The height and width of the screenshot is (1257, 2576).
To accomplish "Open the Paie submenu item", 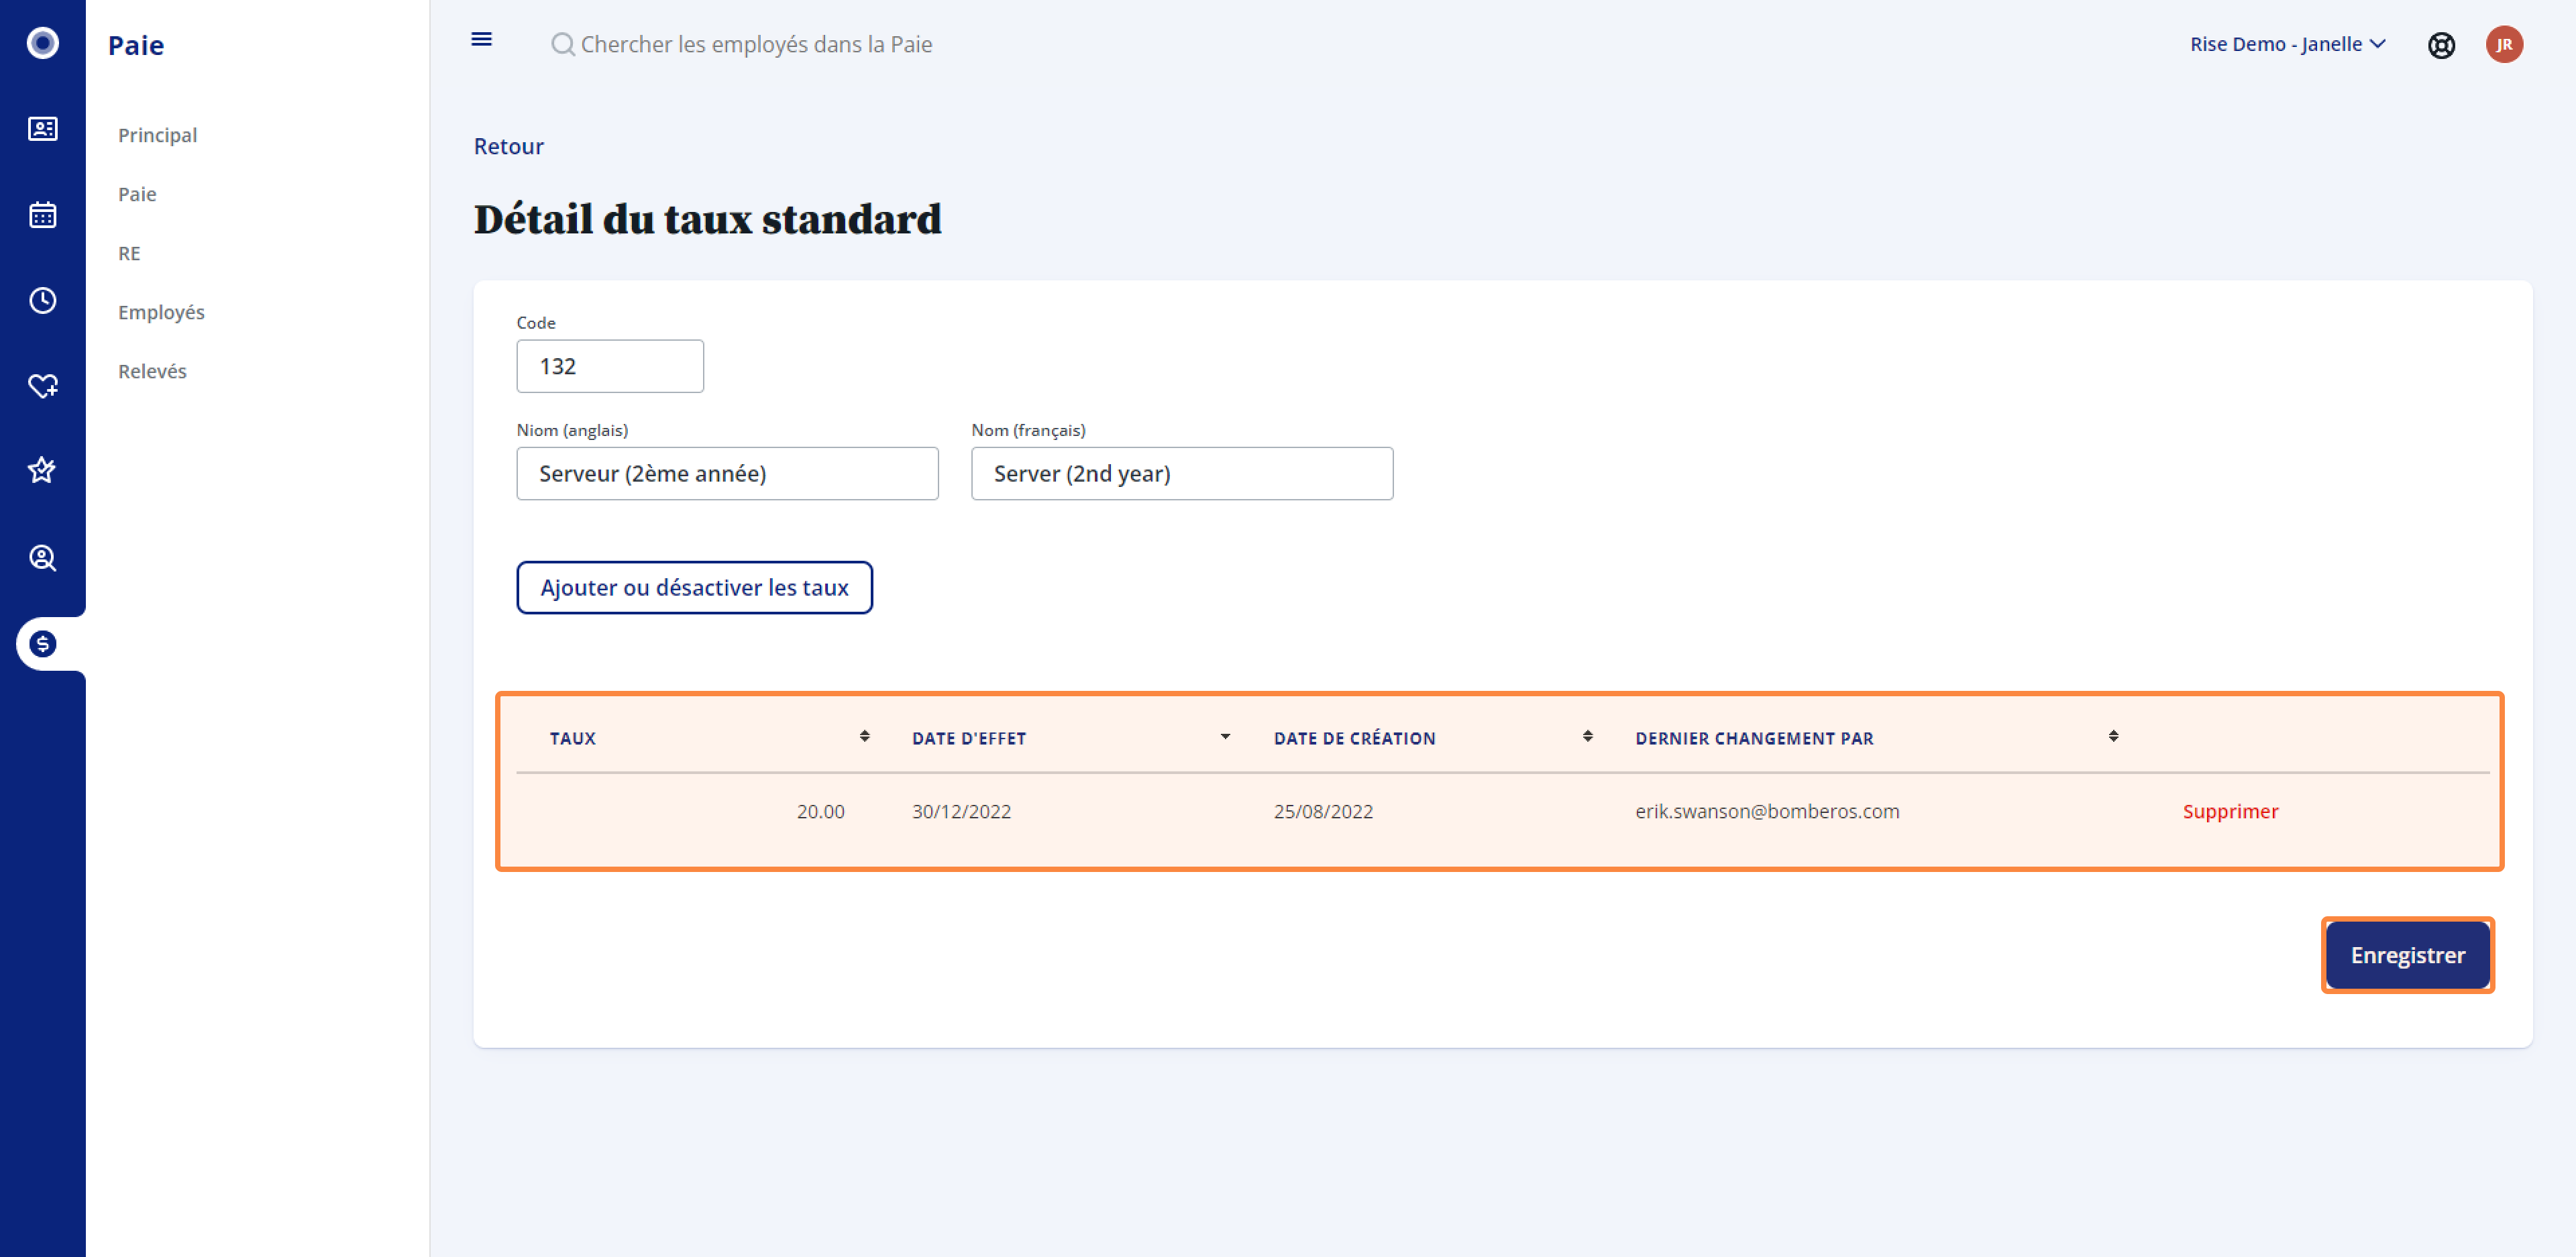I will (137, 194).
